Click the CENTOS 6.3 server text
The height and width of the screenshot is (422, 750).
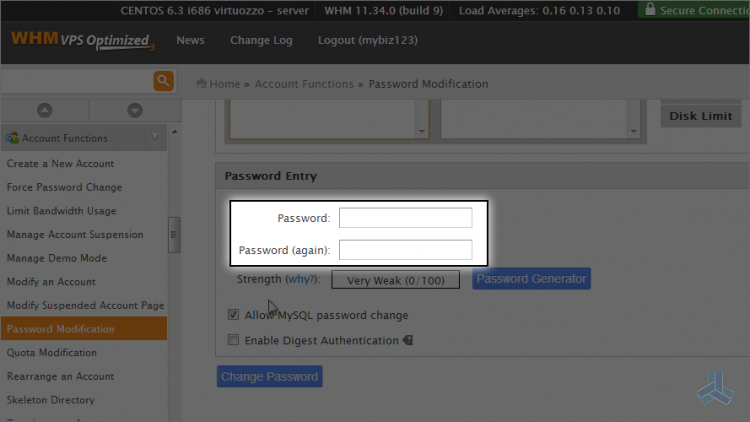[214, 10]
